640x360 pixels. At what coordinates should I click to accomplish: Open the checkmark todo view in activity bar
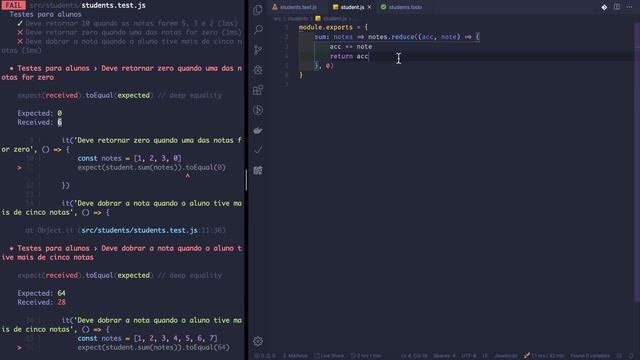tap(258, 150)
